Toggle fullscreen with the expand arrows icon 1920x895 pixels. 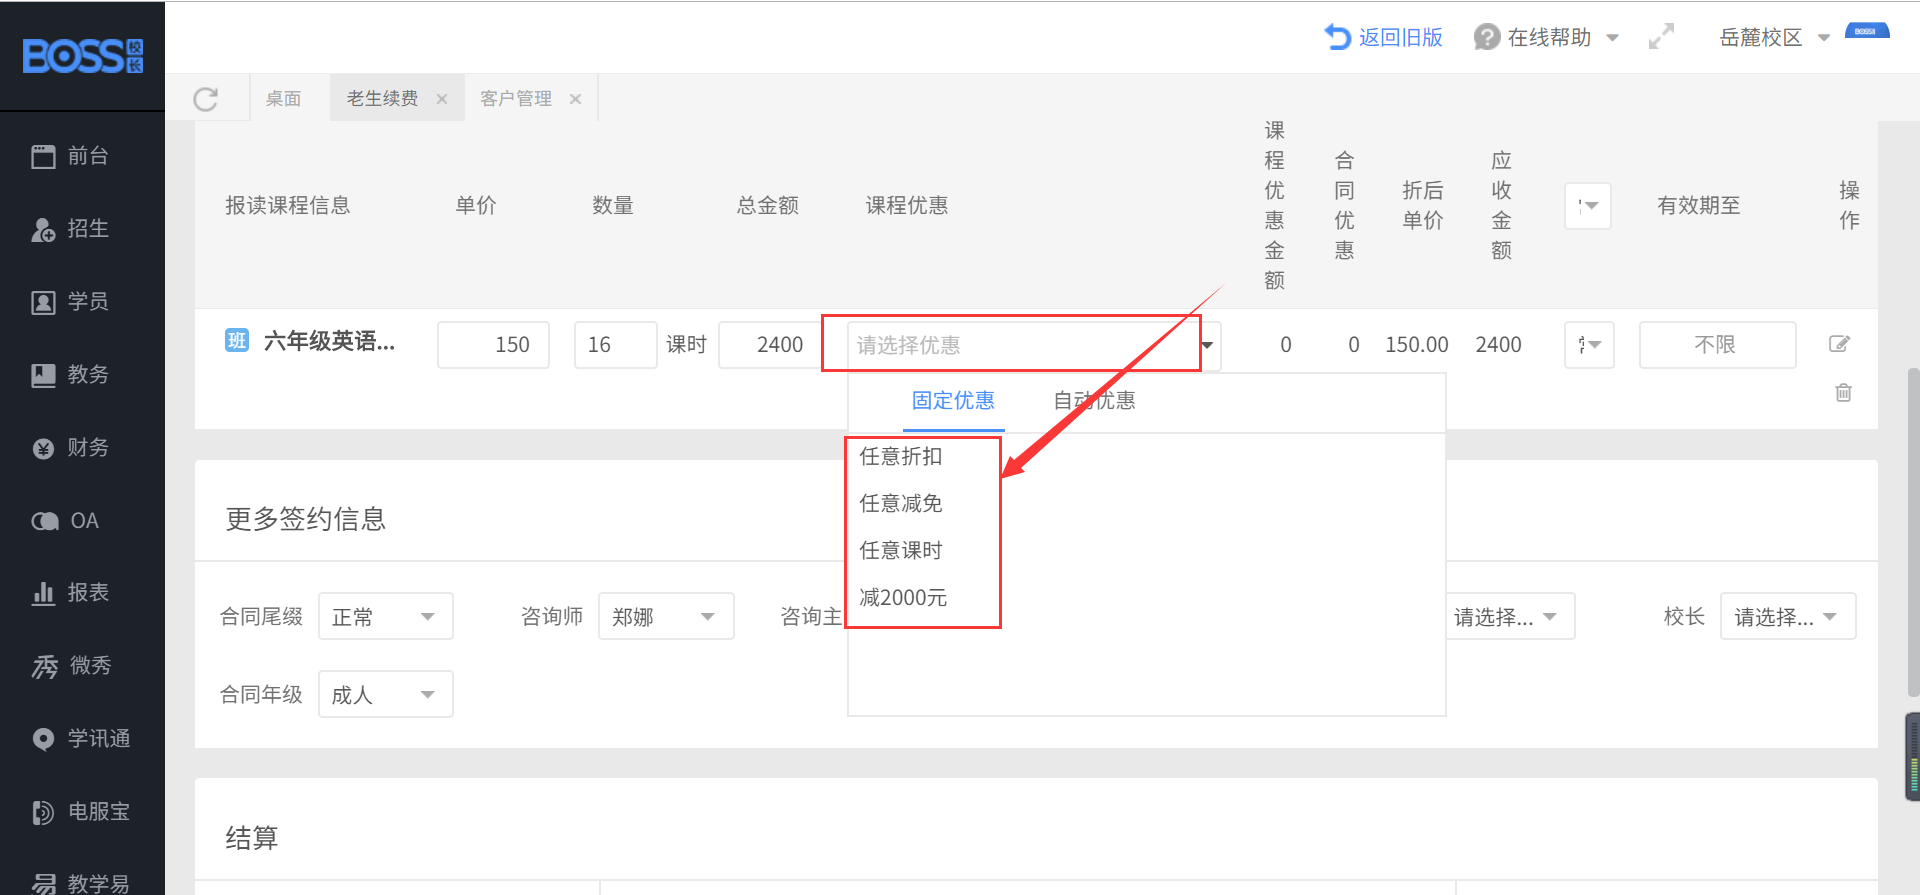(1661, 37)
